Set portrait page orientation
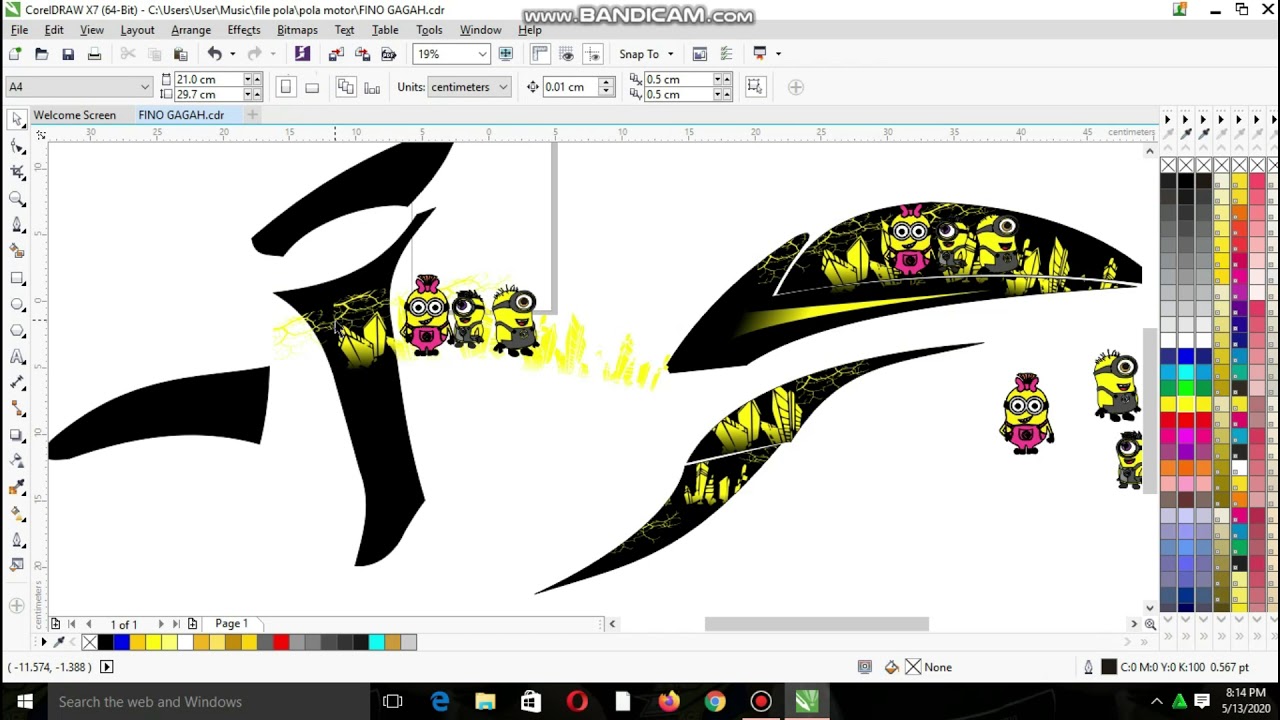 pos(285,87)
